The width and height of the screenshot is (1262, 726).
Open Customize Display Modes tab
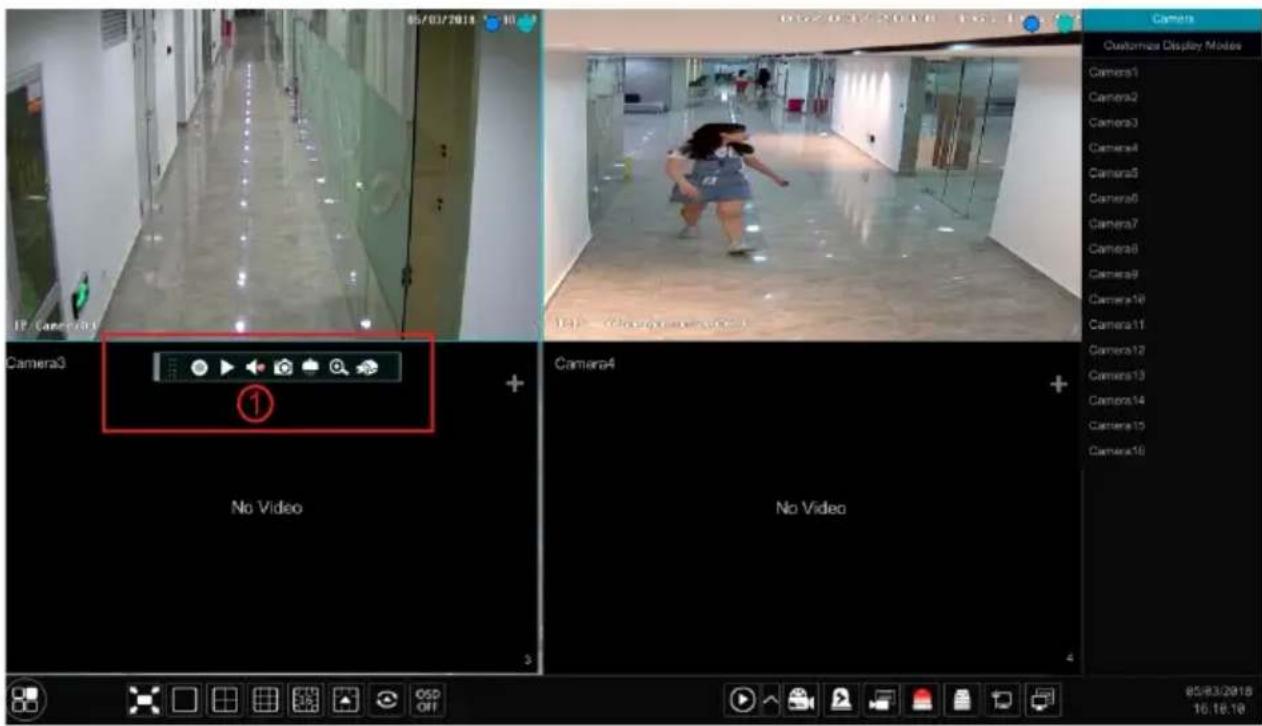pyautogui.click(x=1173, y=46)
